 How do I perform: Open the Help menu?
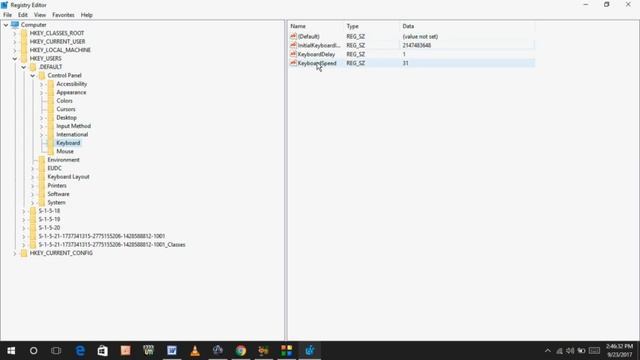click(x=87, y=15)
